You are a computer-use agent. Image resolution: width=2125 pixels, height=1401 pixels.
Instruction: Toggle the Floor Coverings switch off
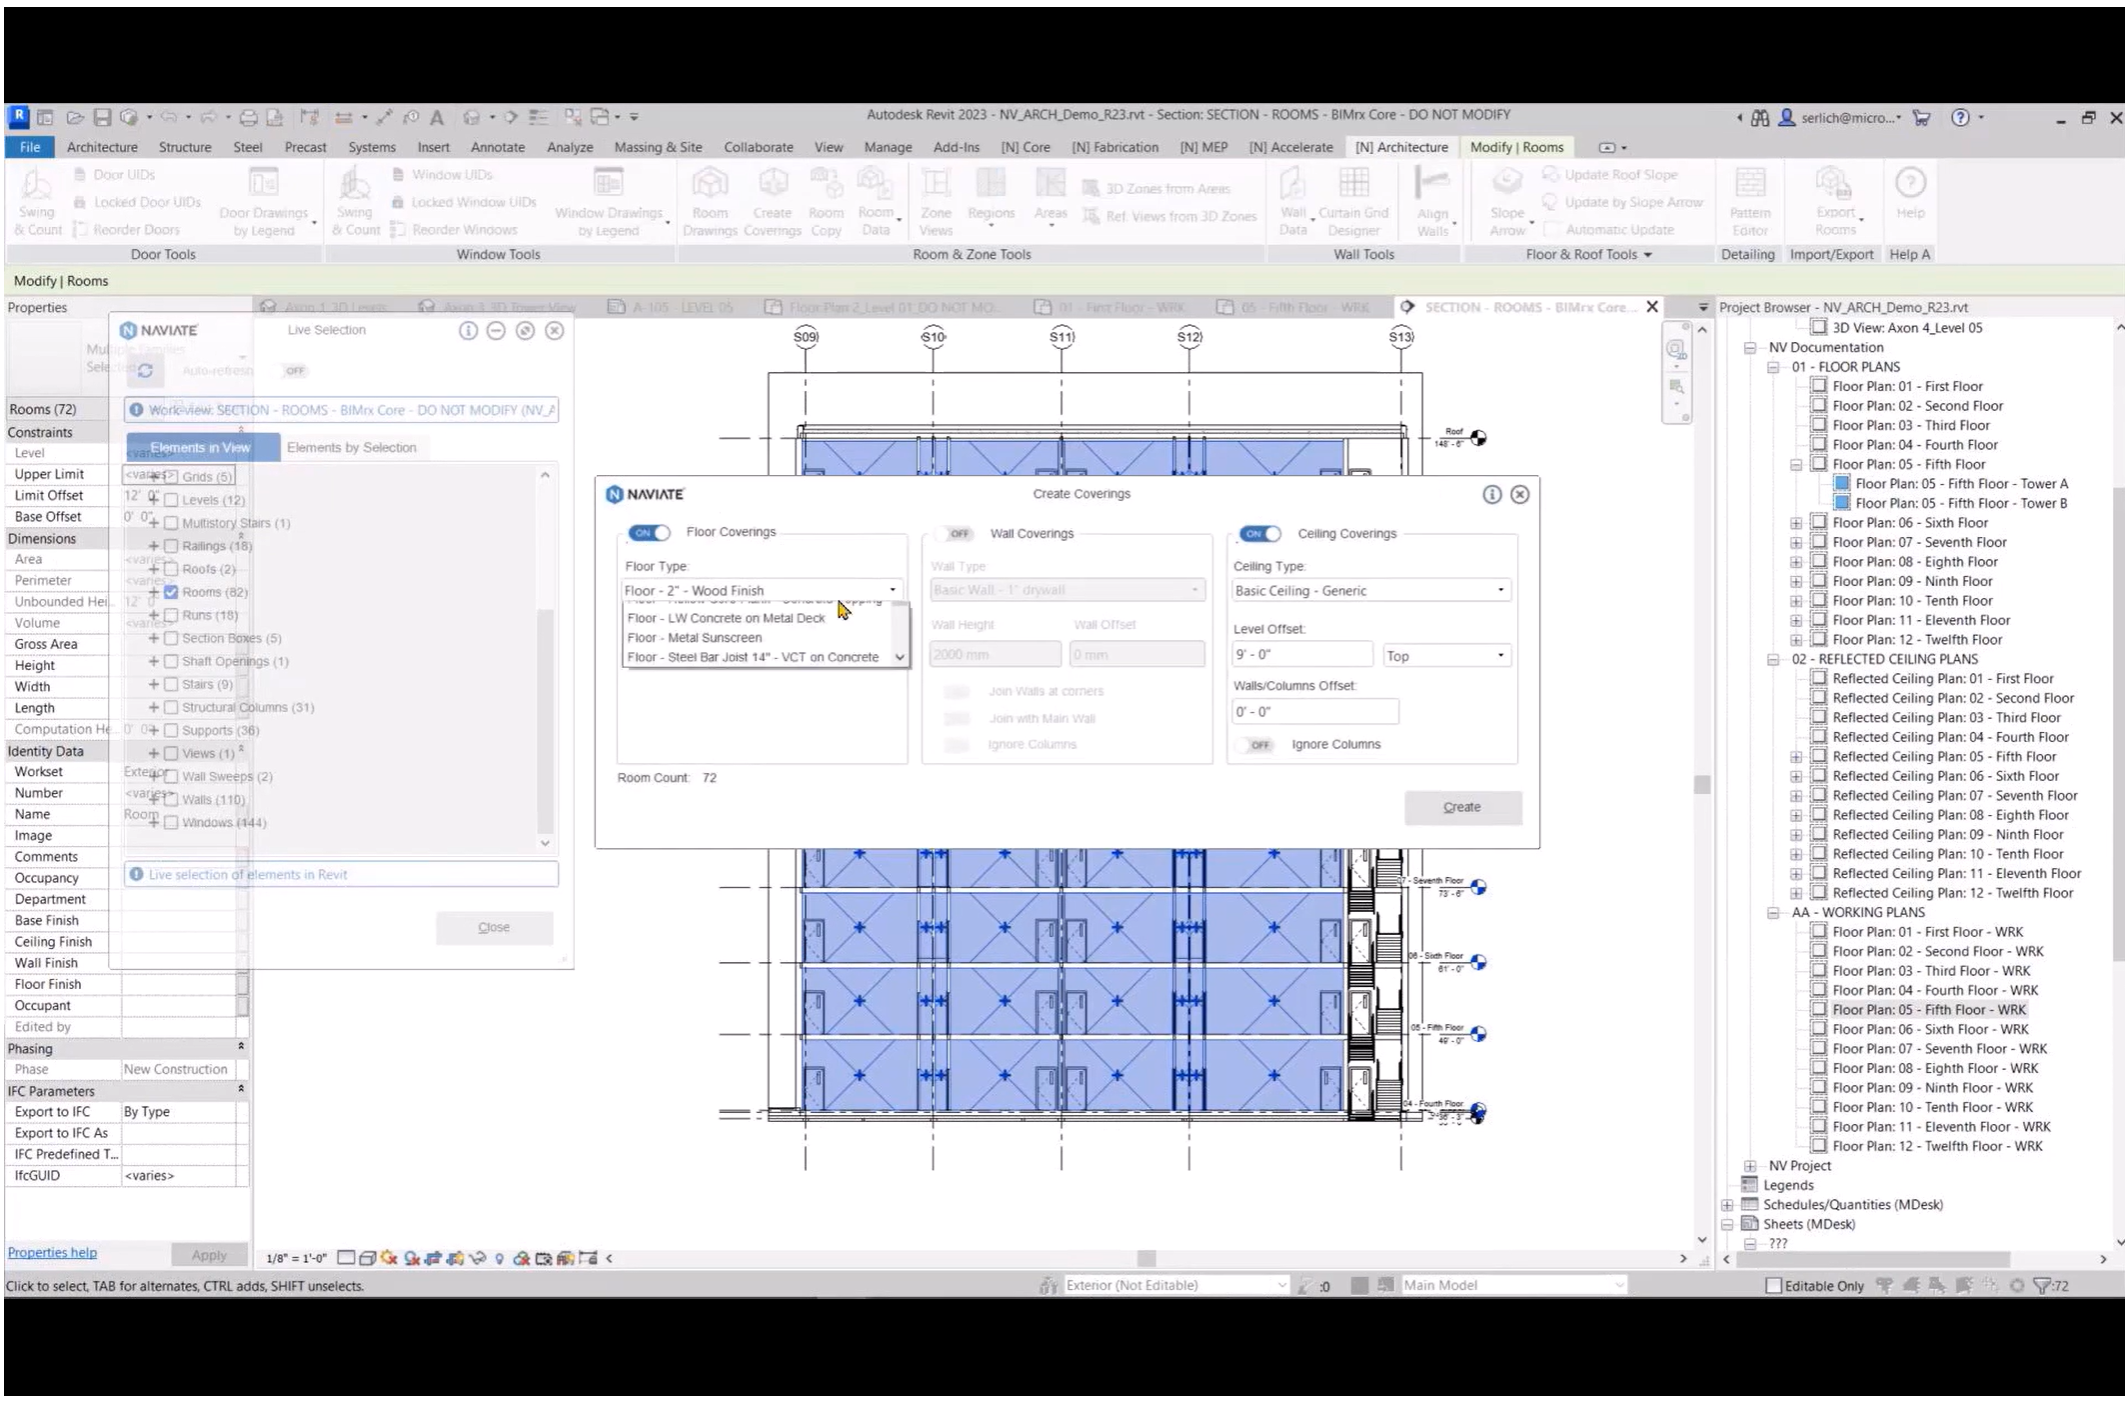[x=649, y=532]
